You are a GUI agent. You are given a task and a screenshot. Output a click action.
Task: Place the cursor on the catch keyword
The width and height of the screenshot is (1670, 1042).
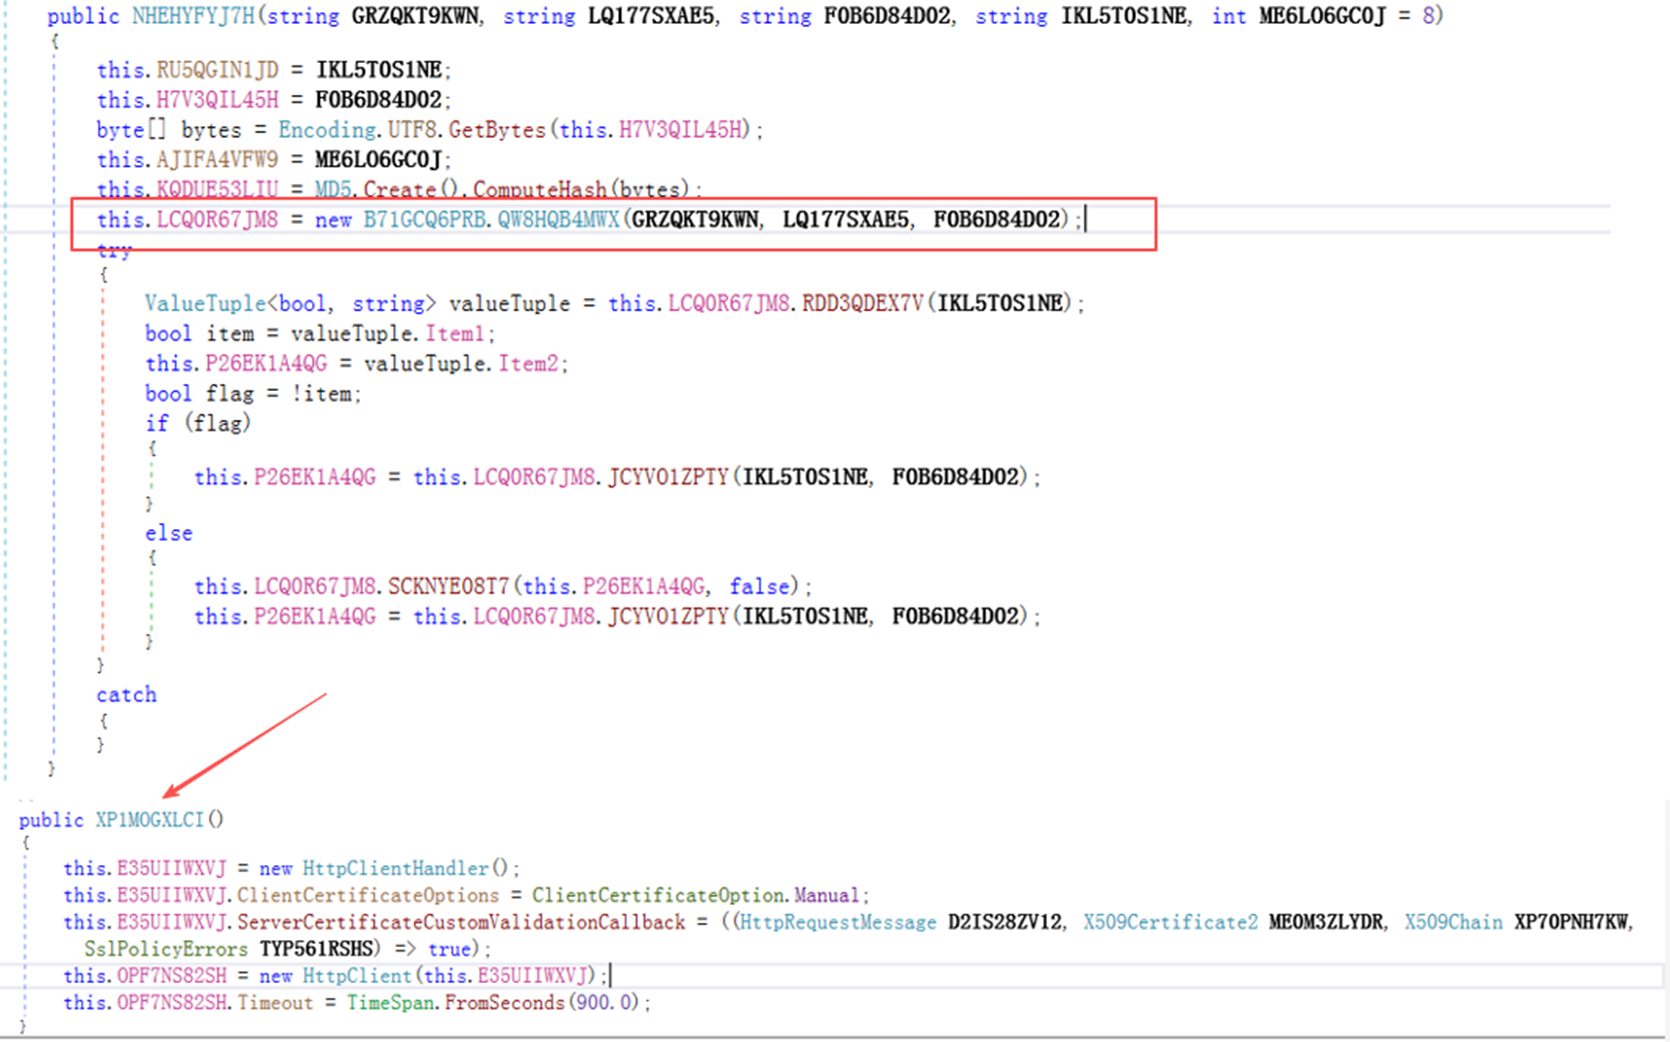point(126,695)
